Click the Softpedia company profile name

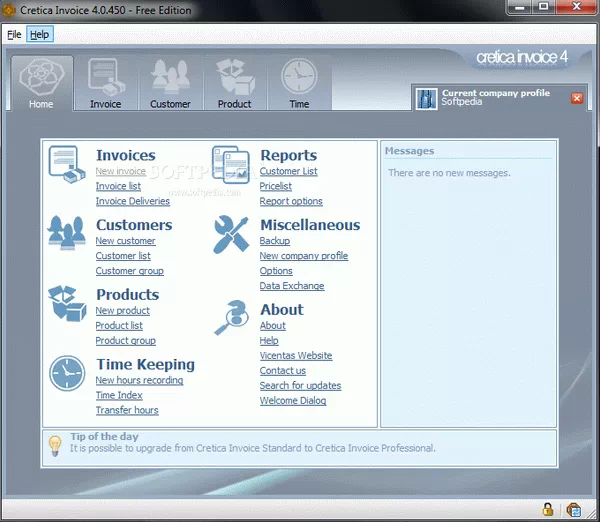click(x=461, y=101)
